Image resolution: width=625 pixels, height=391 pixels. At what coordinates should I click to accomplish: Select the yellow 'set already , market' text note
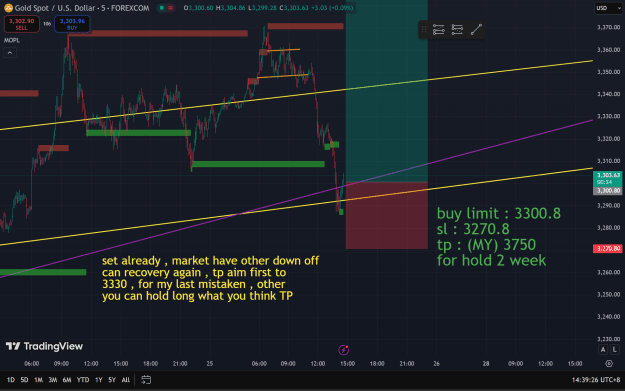point(210,278)
